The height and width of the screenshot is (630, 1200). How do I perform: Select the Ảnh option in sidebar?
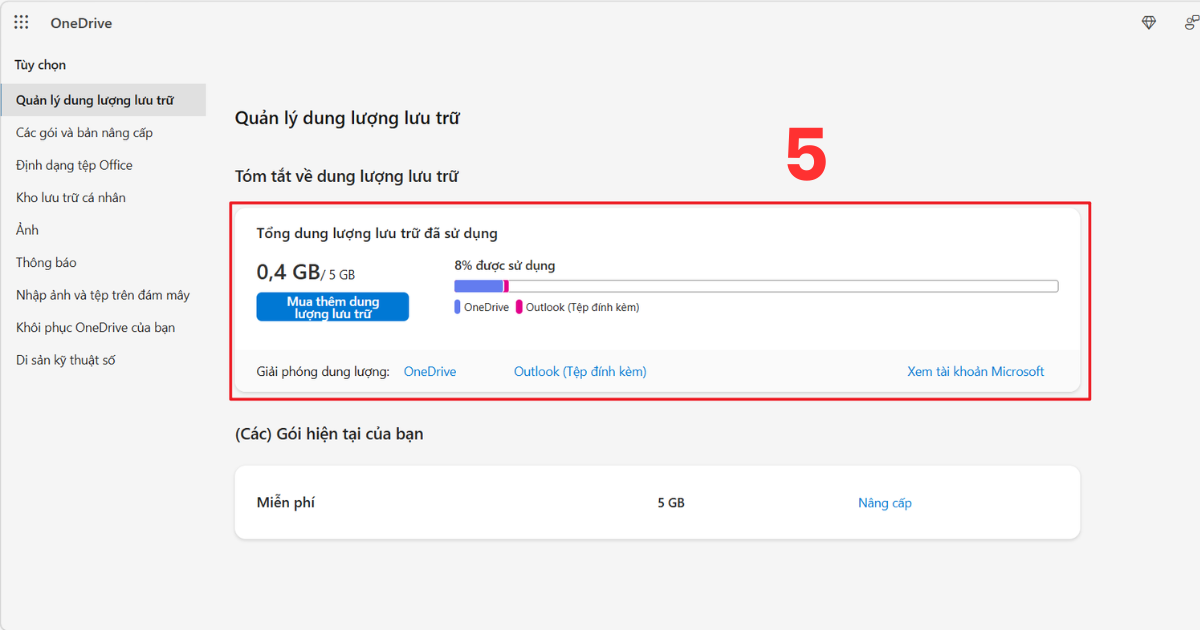click(27, 230)
